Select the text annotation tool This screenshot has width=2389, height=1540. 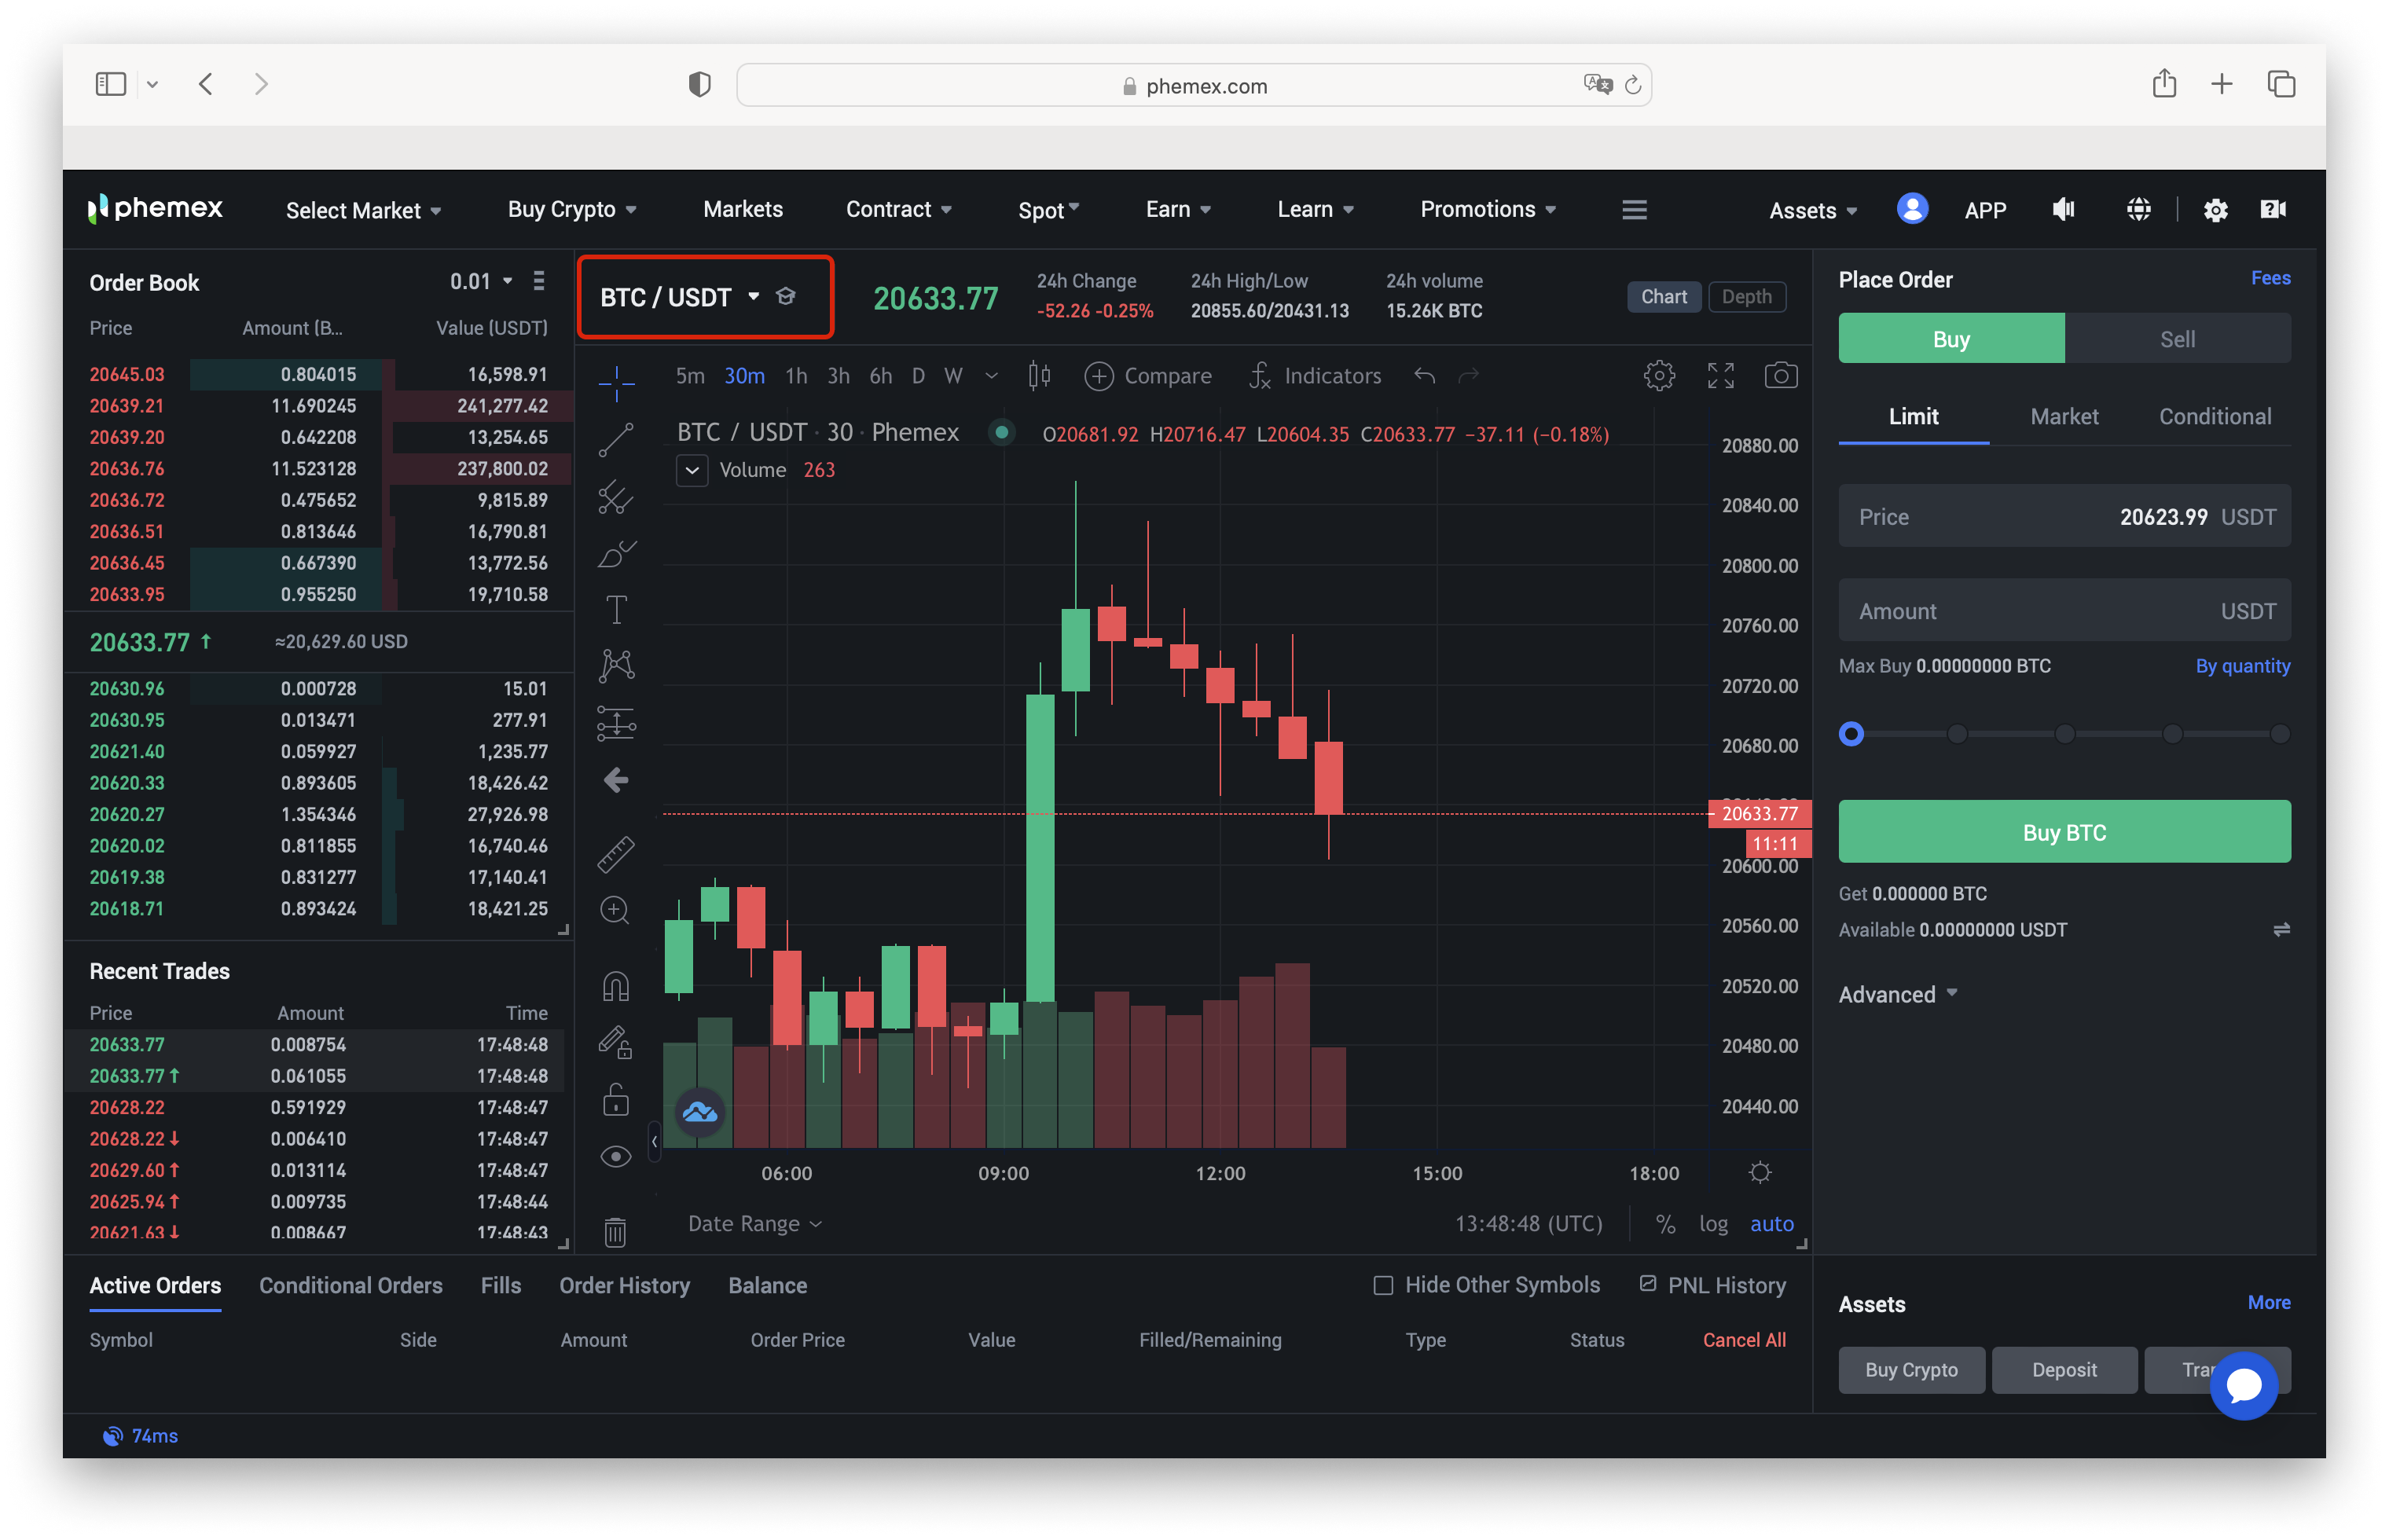click(x=616, y=609)
